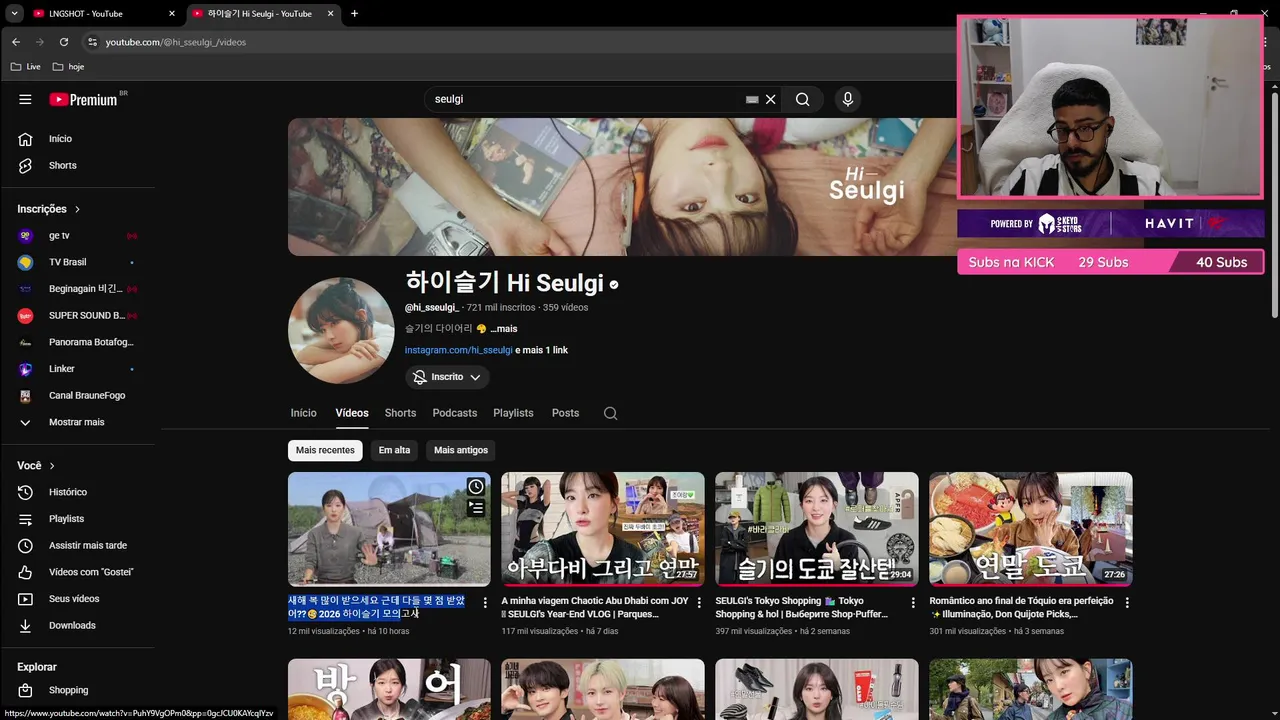The width and height of the screenshot is (1280, 720).
Task: Reload the page with refresh icon
Action: (x=64, y=42)
